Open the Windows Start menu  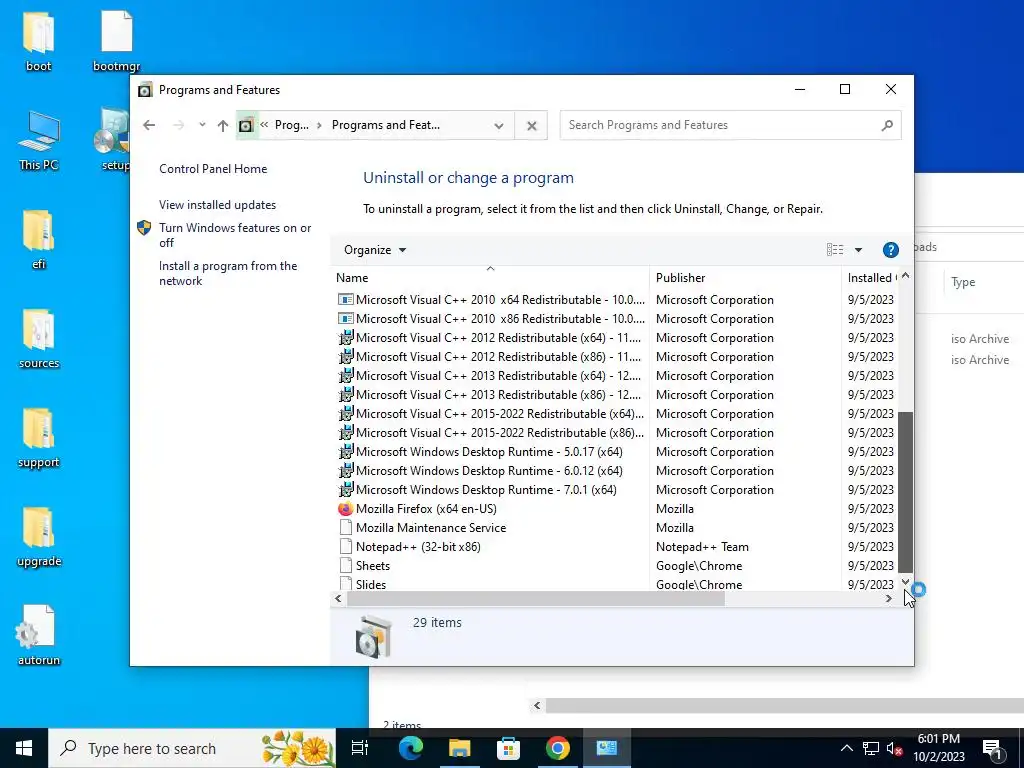pyautogui.click(x=24, y=748)
